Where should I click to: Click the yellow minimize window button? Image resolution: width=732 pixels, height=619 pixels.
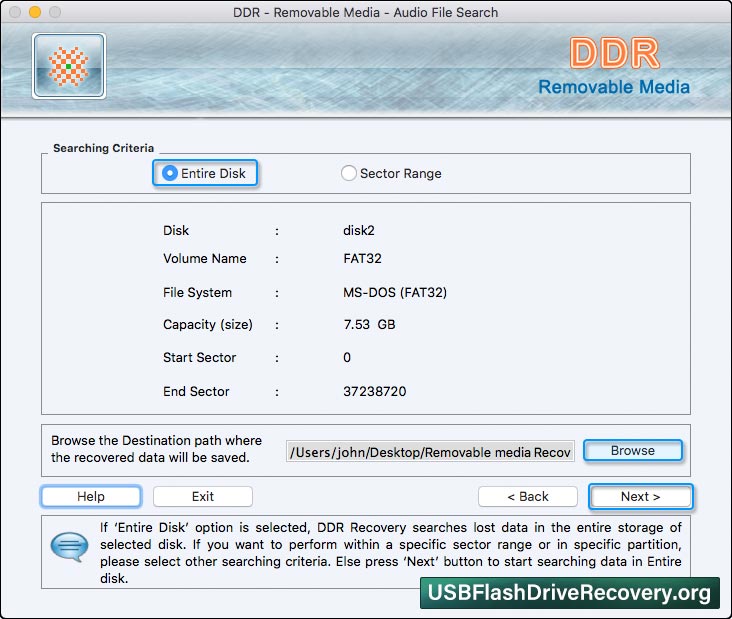[x=35, y=12]
